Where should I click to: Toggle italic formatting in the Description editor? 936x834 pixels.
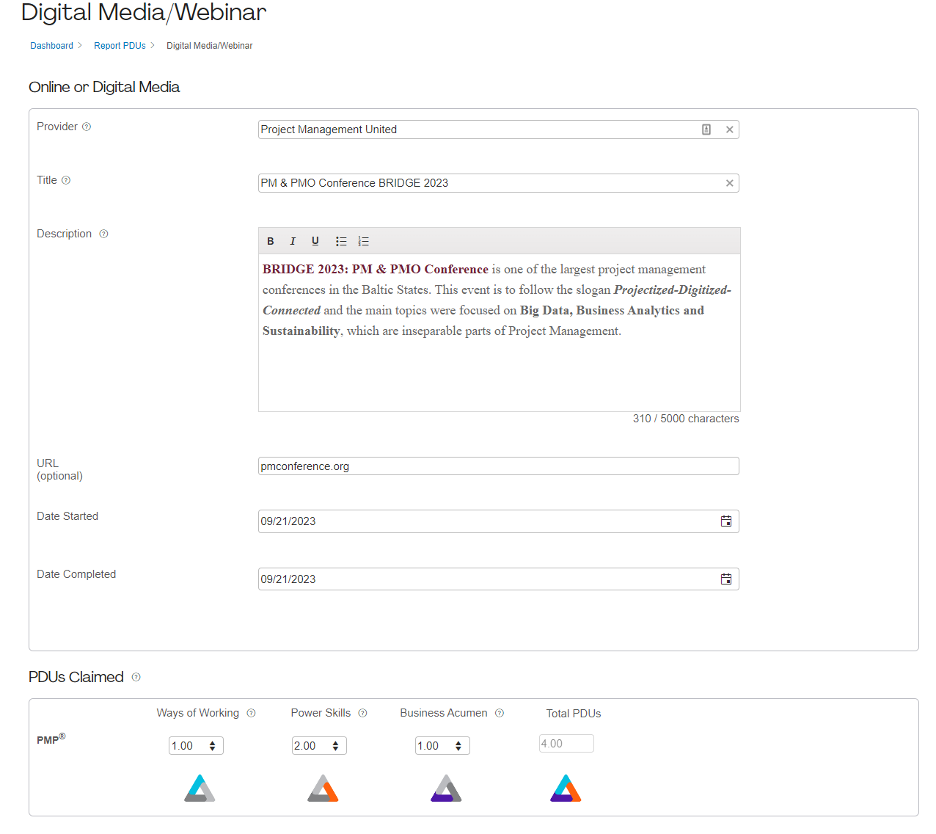tap(292, 241)
